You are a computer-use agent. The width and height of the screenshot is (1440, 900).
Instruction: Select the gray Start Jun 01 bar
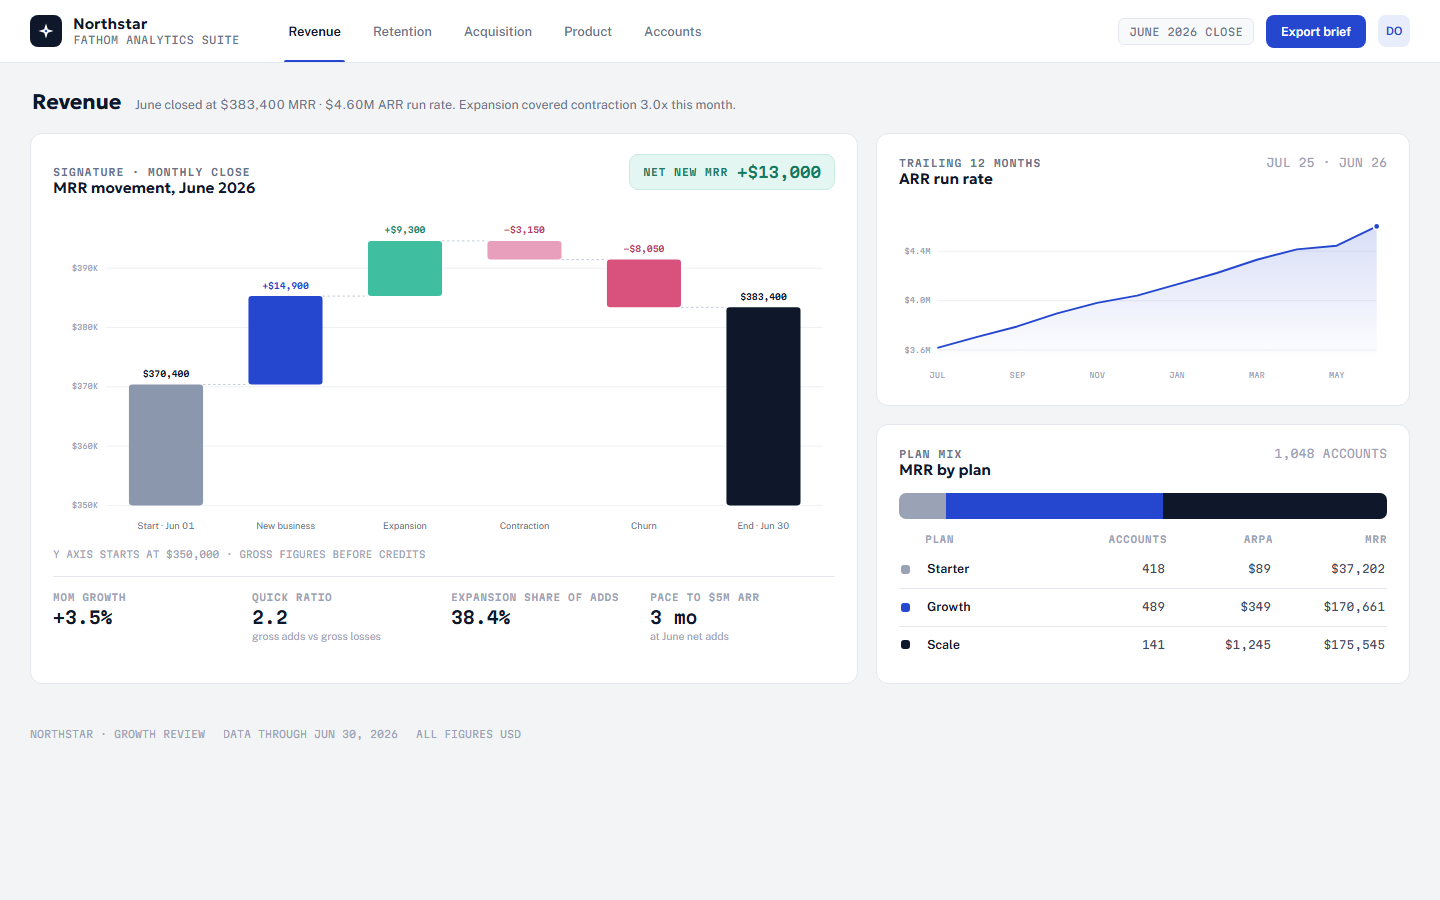click(x=166, y=445)
